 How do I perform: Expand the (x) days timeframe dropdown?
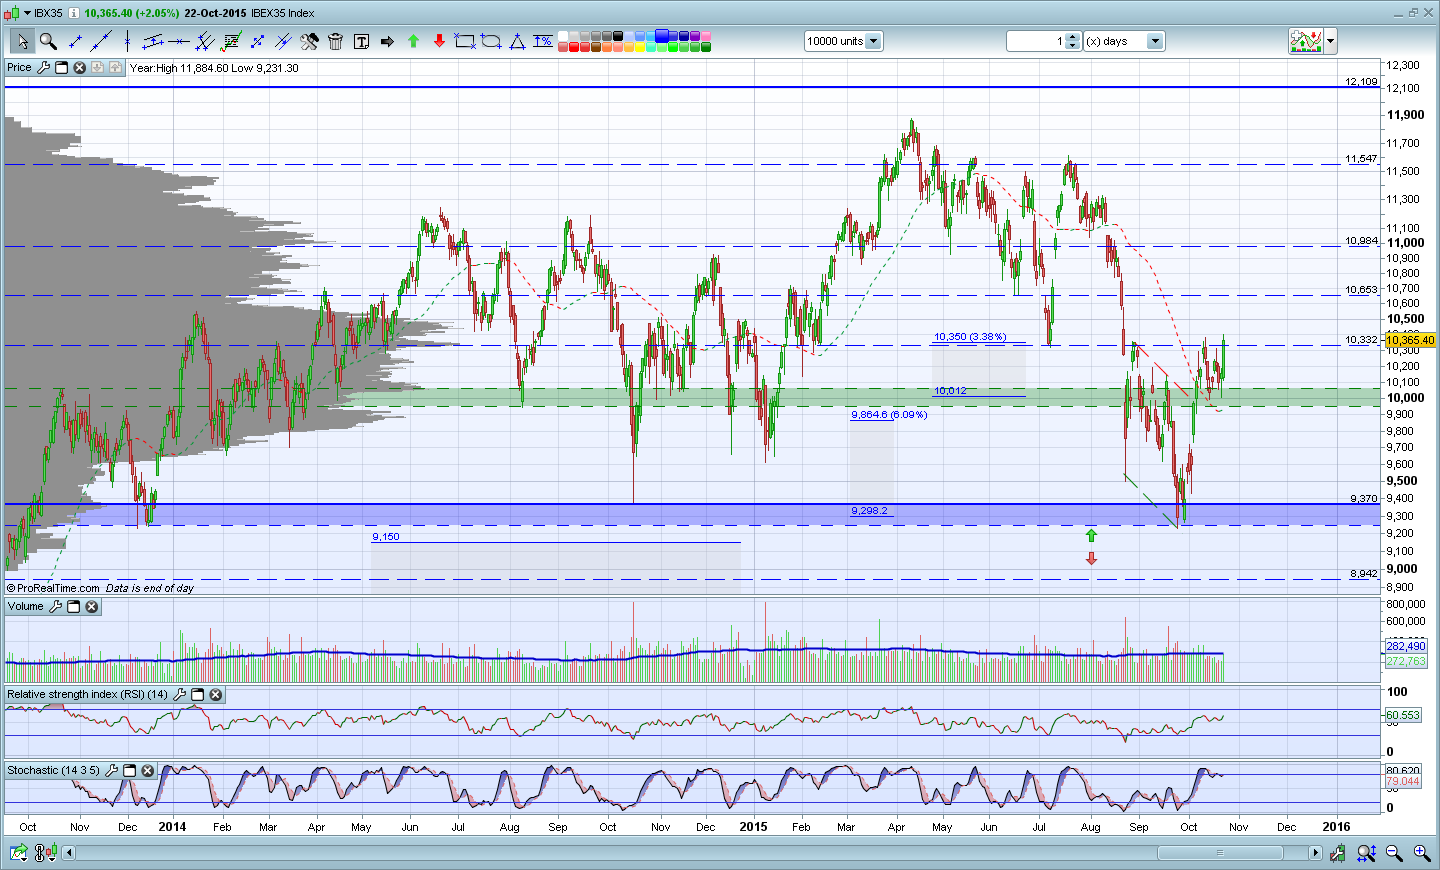1155,41
